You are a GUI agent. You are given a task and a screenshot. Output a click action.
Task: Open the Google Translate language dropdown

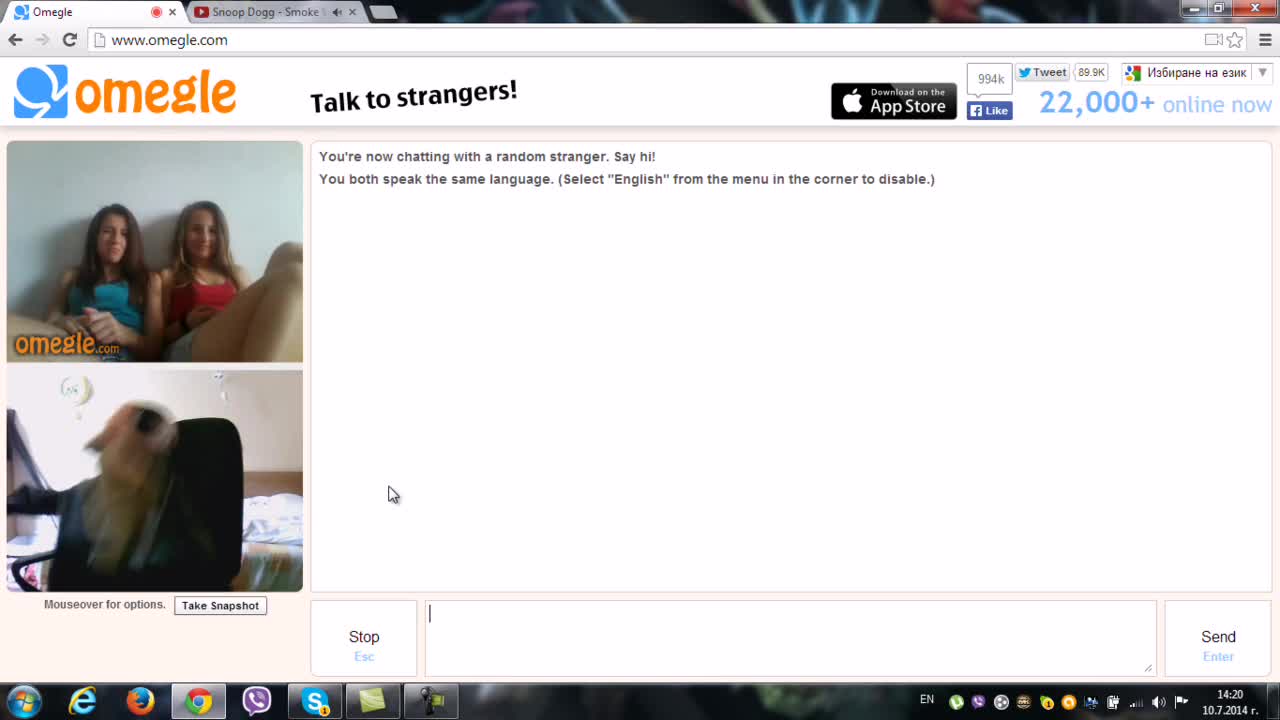click(x=1196, y=73)
